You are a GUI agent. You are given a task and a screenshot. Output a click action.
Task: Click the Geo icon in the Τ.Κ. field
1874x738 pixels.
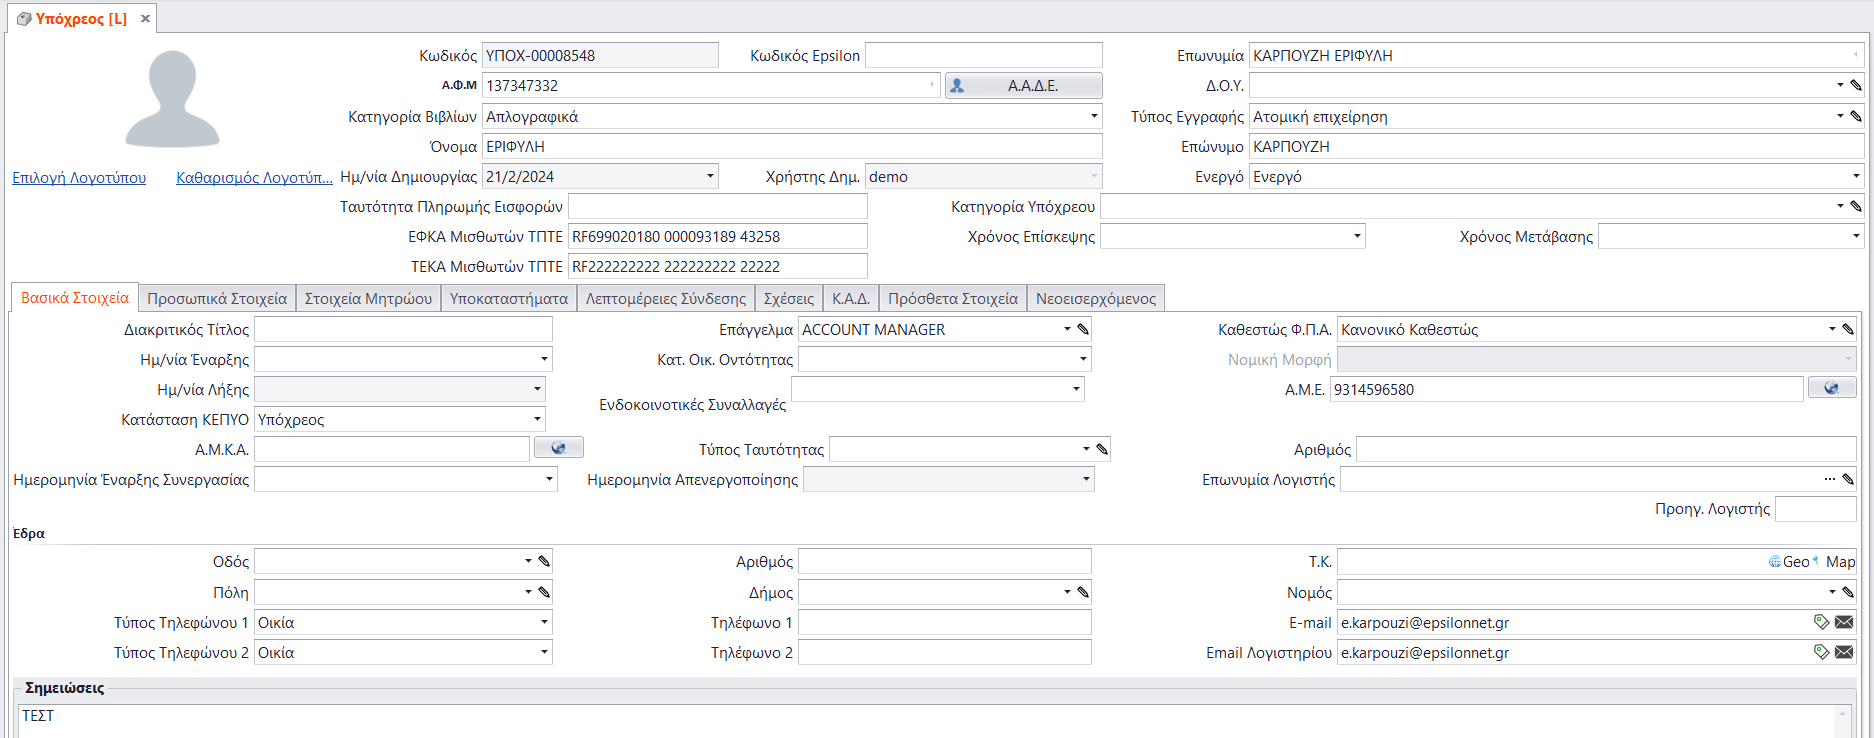tap(1789, 562)
